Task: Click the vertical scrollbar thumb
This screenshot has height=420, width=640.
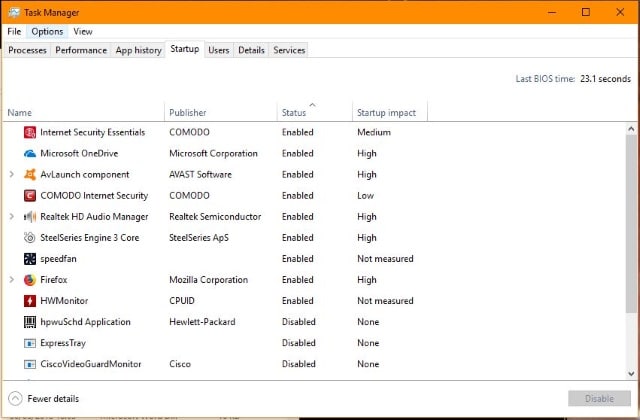Action: (x=631, y=224)
